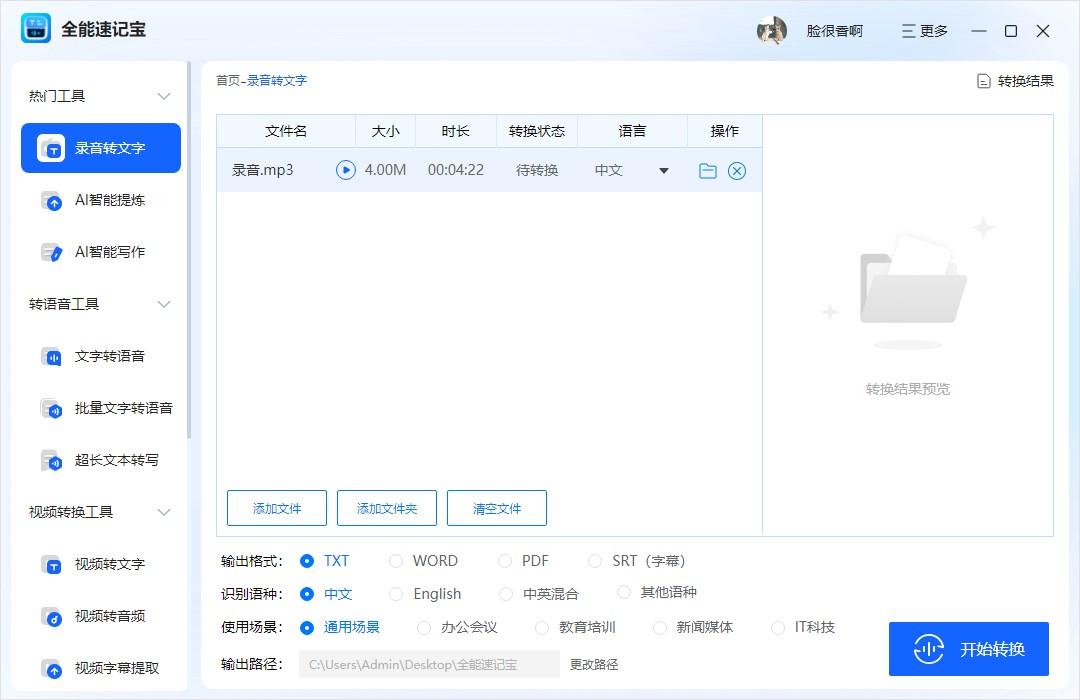Click the 视频转音频 sidebar icon
1080x700 pixels.
tap(52, 617)
